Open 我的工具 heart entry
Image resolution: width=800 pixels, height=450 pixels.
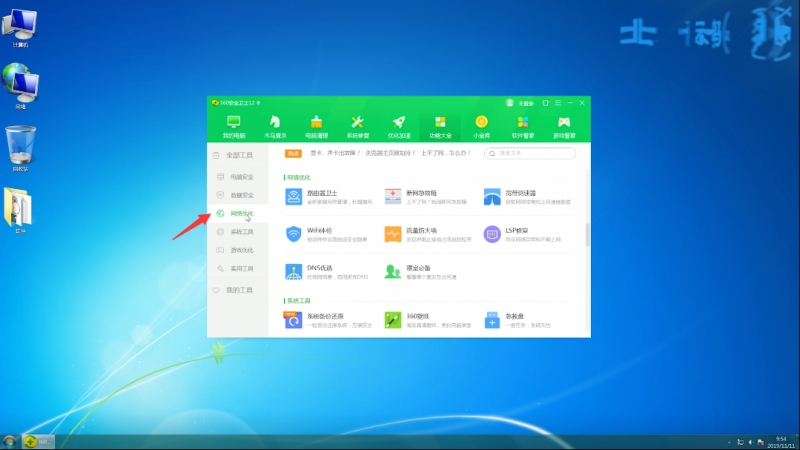coord(238,290)
